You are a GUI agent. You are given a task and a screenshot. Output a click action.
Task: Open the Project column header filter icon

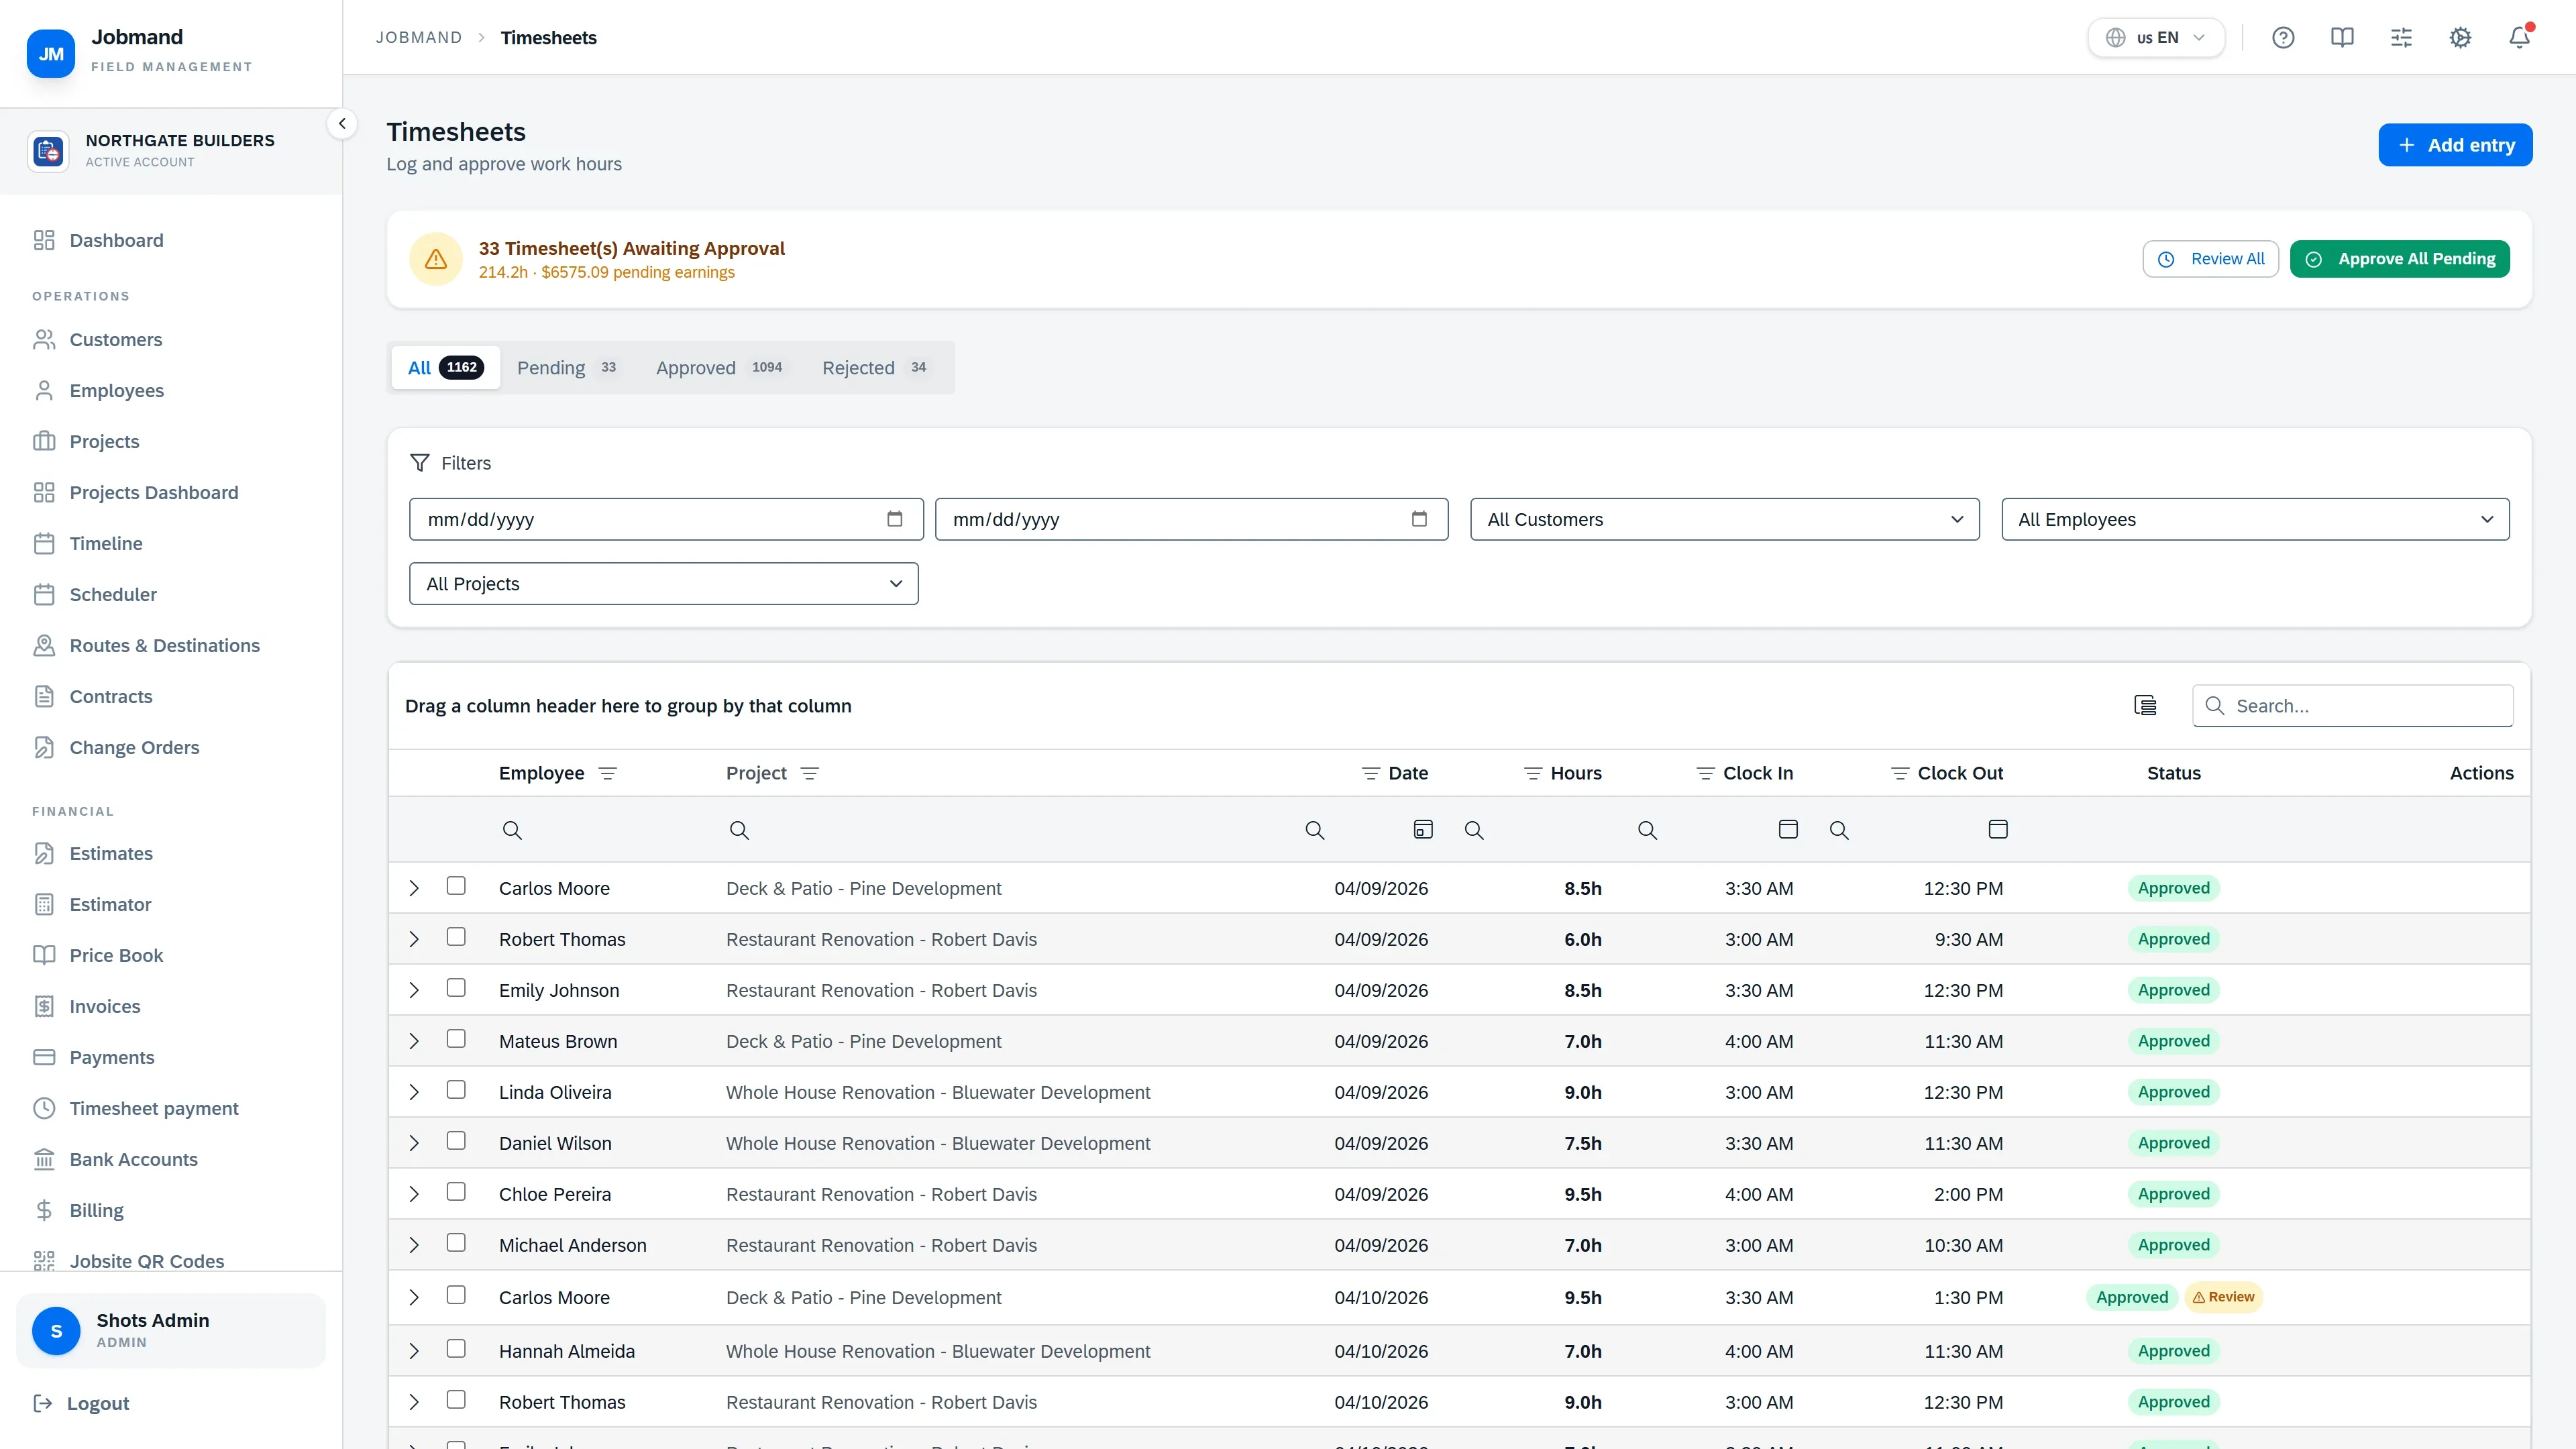(810, 773)
